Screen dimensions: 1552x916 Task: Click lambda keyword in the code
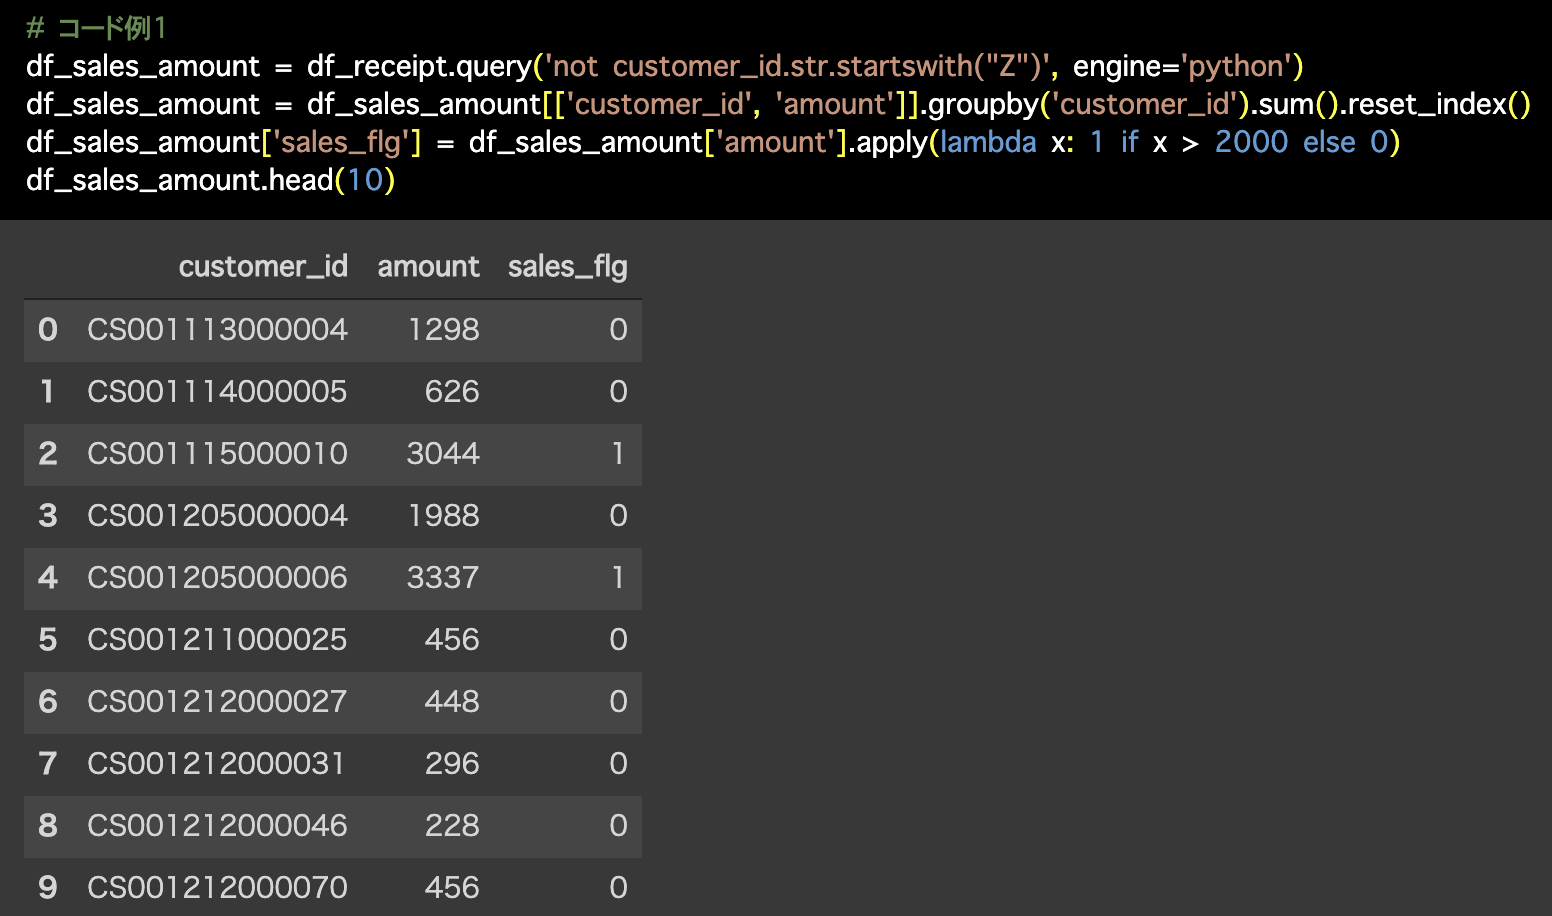coord(988,142)
